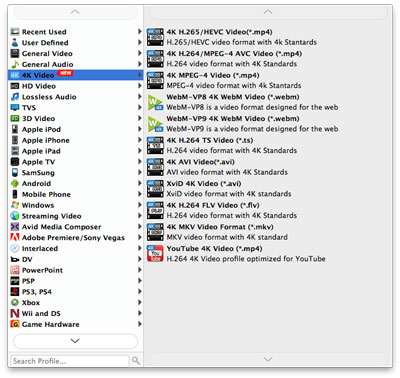Click the HD Video category icon

click(x=15, y=86)
